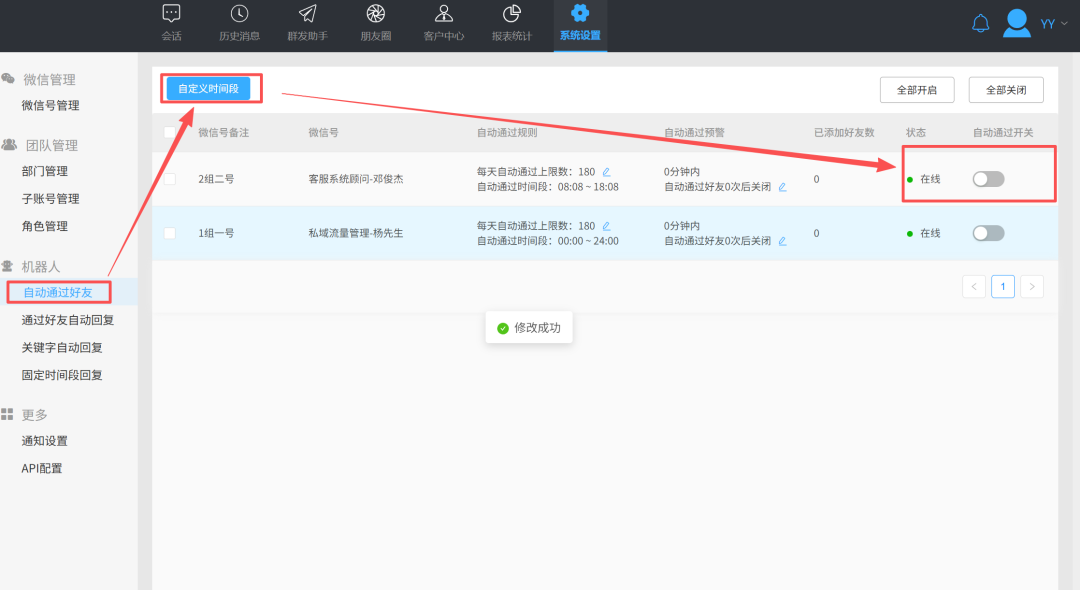Click the 更多 grid icon

[7, 414]
